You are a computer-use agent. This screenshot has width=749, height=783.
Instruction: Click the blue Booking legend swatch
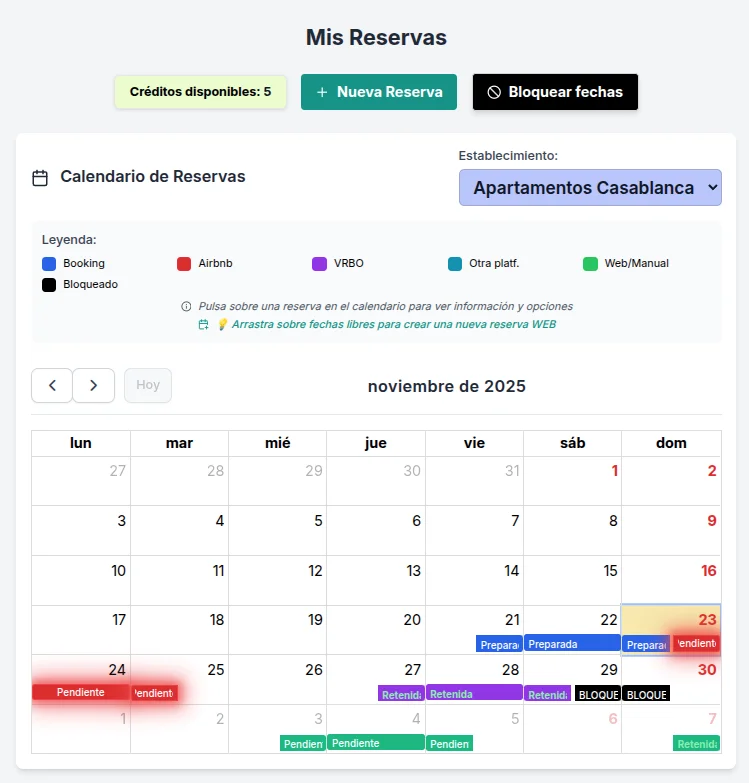[49, 264]
